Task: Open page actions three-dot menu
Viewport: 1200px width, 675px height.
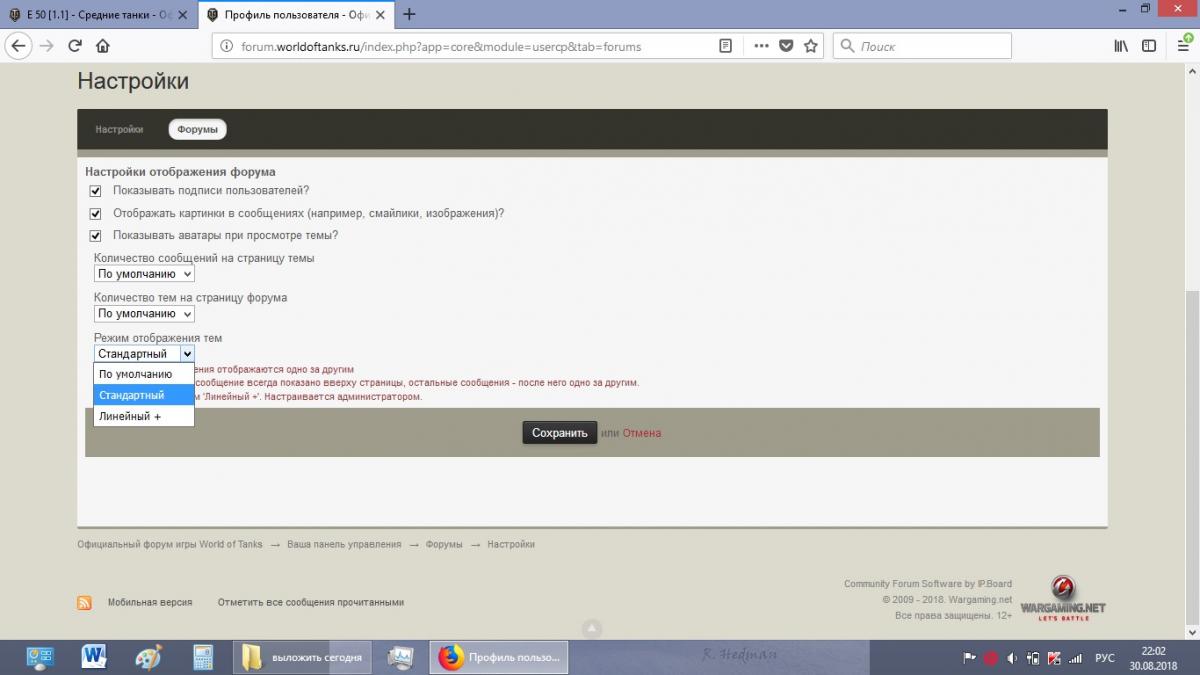Action: pos(761,46)
